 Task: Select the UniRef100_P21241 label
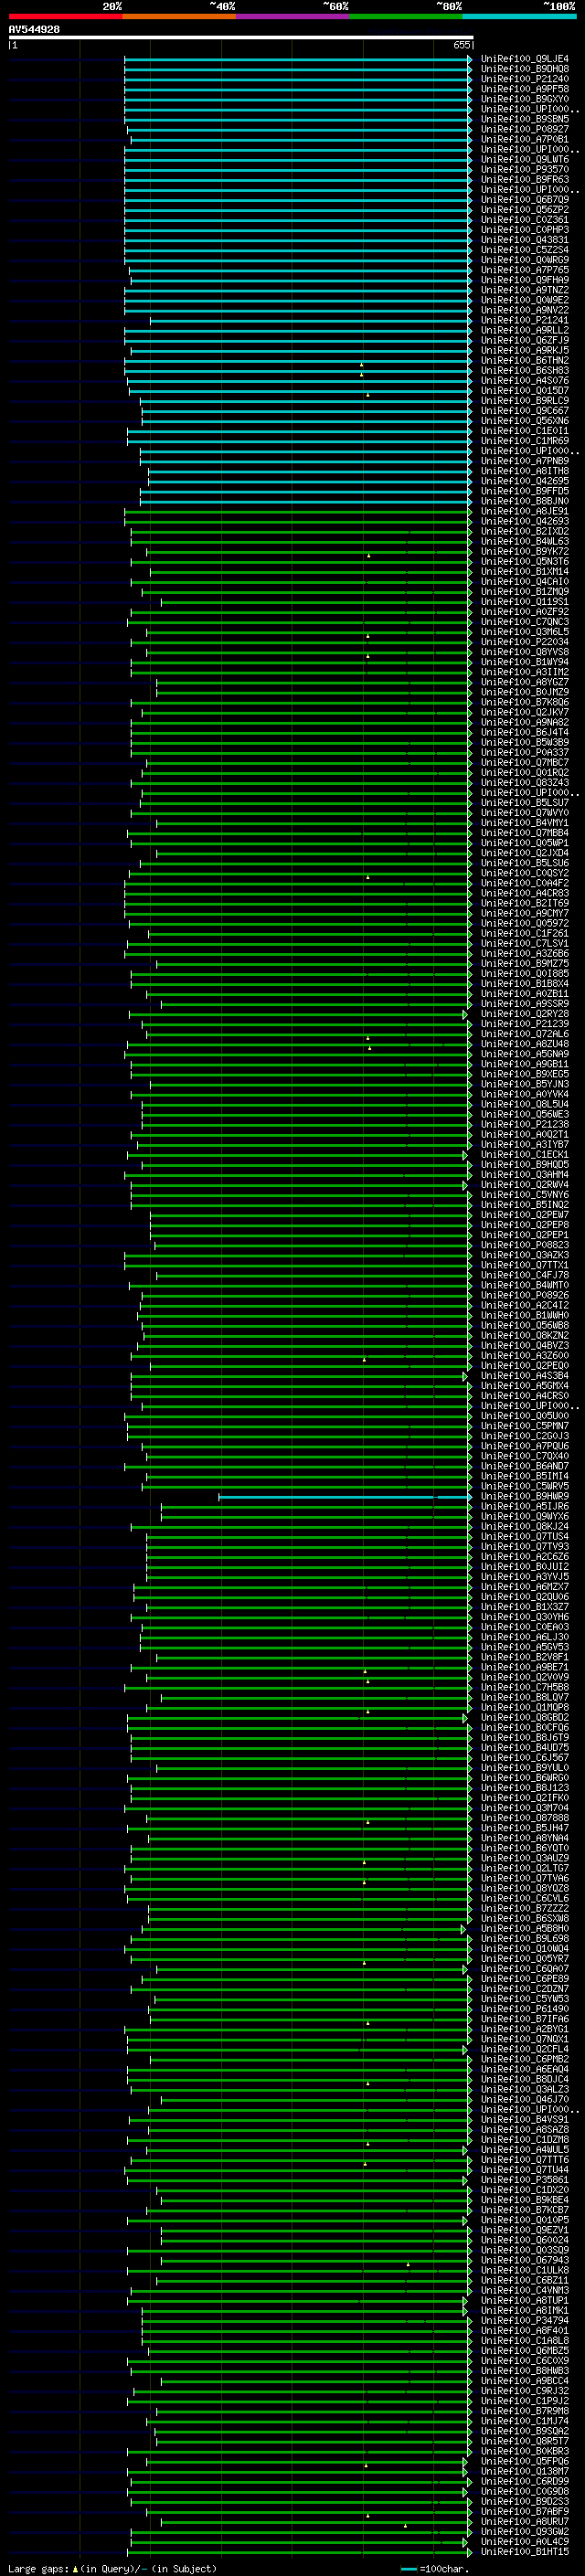(525, 320)
